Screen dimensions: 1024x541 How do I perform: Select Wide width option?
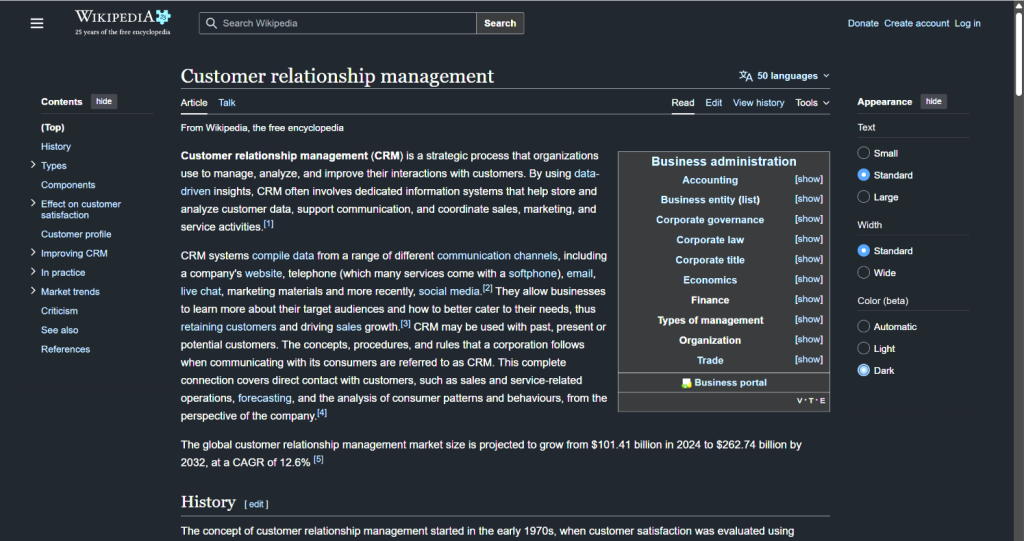click(x=863, y=272)
